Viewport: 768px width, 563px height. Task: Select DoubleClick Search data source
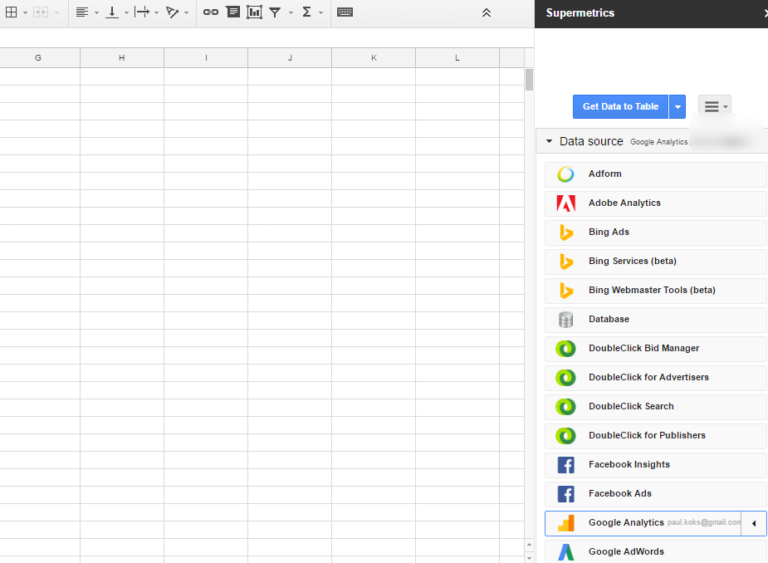tap(655, 406)
